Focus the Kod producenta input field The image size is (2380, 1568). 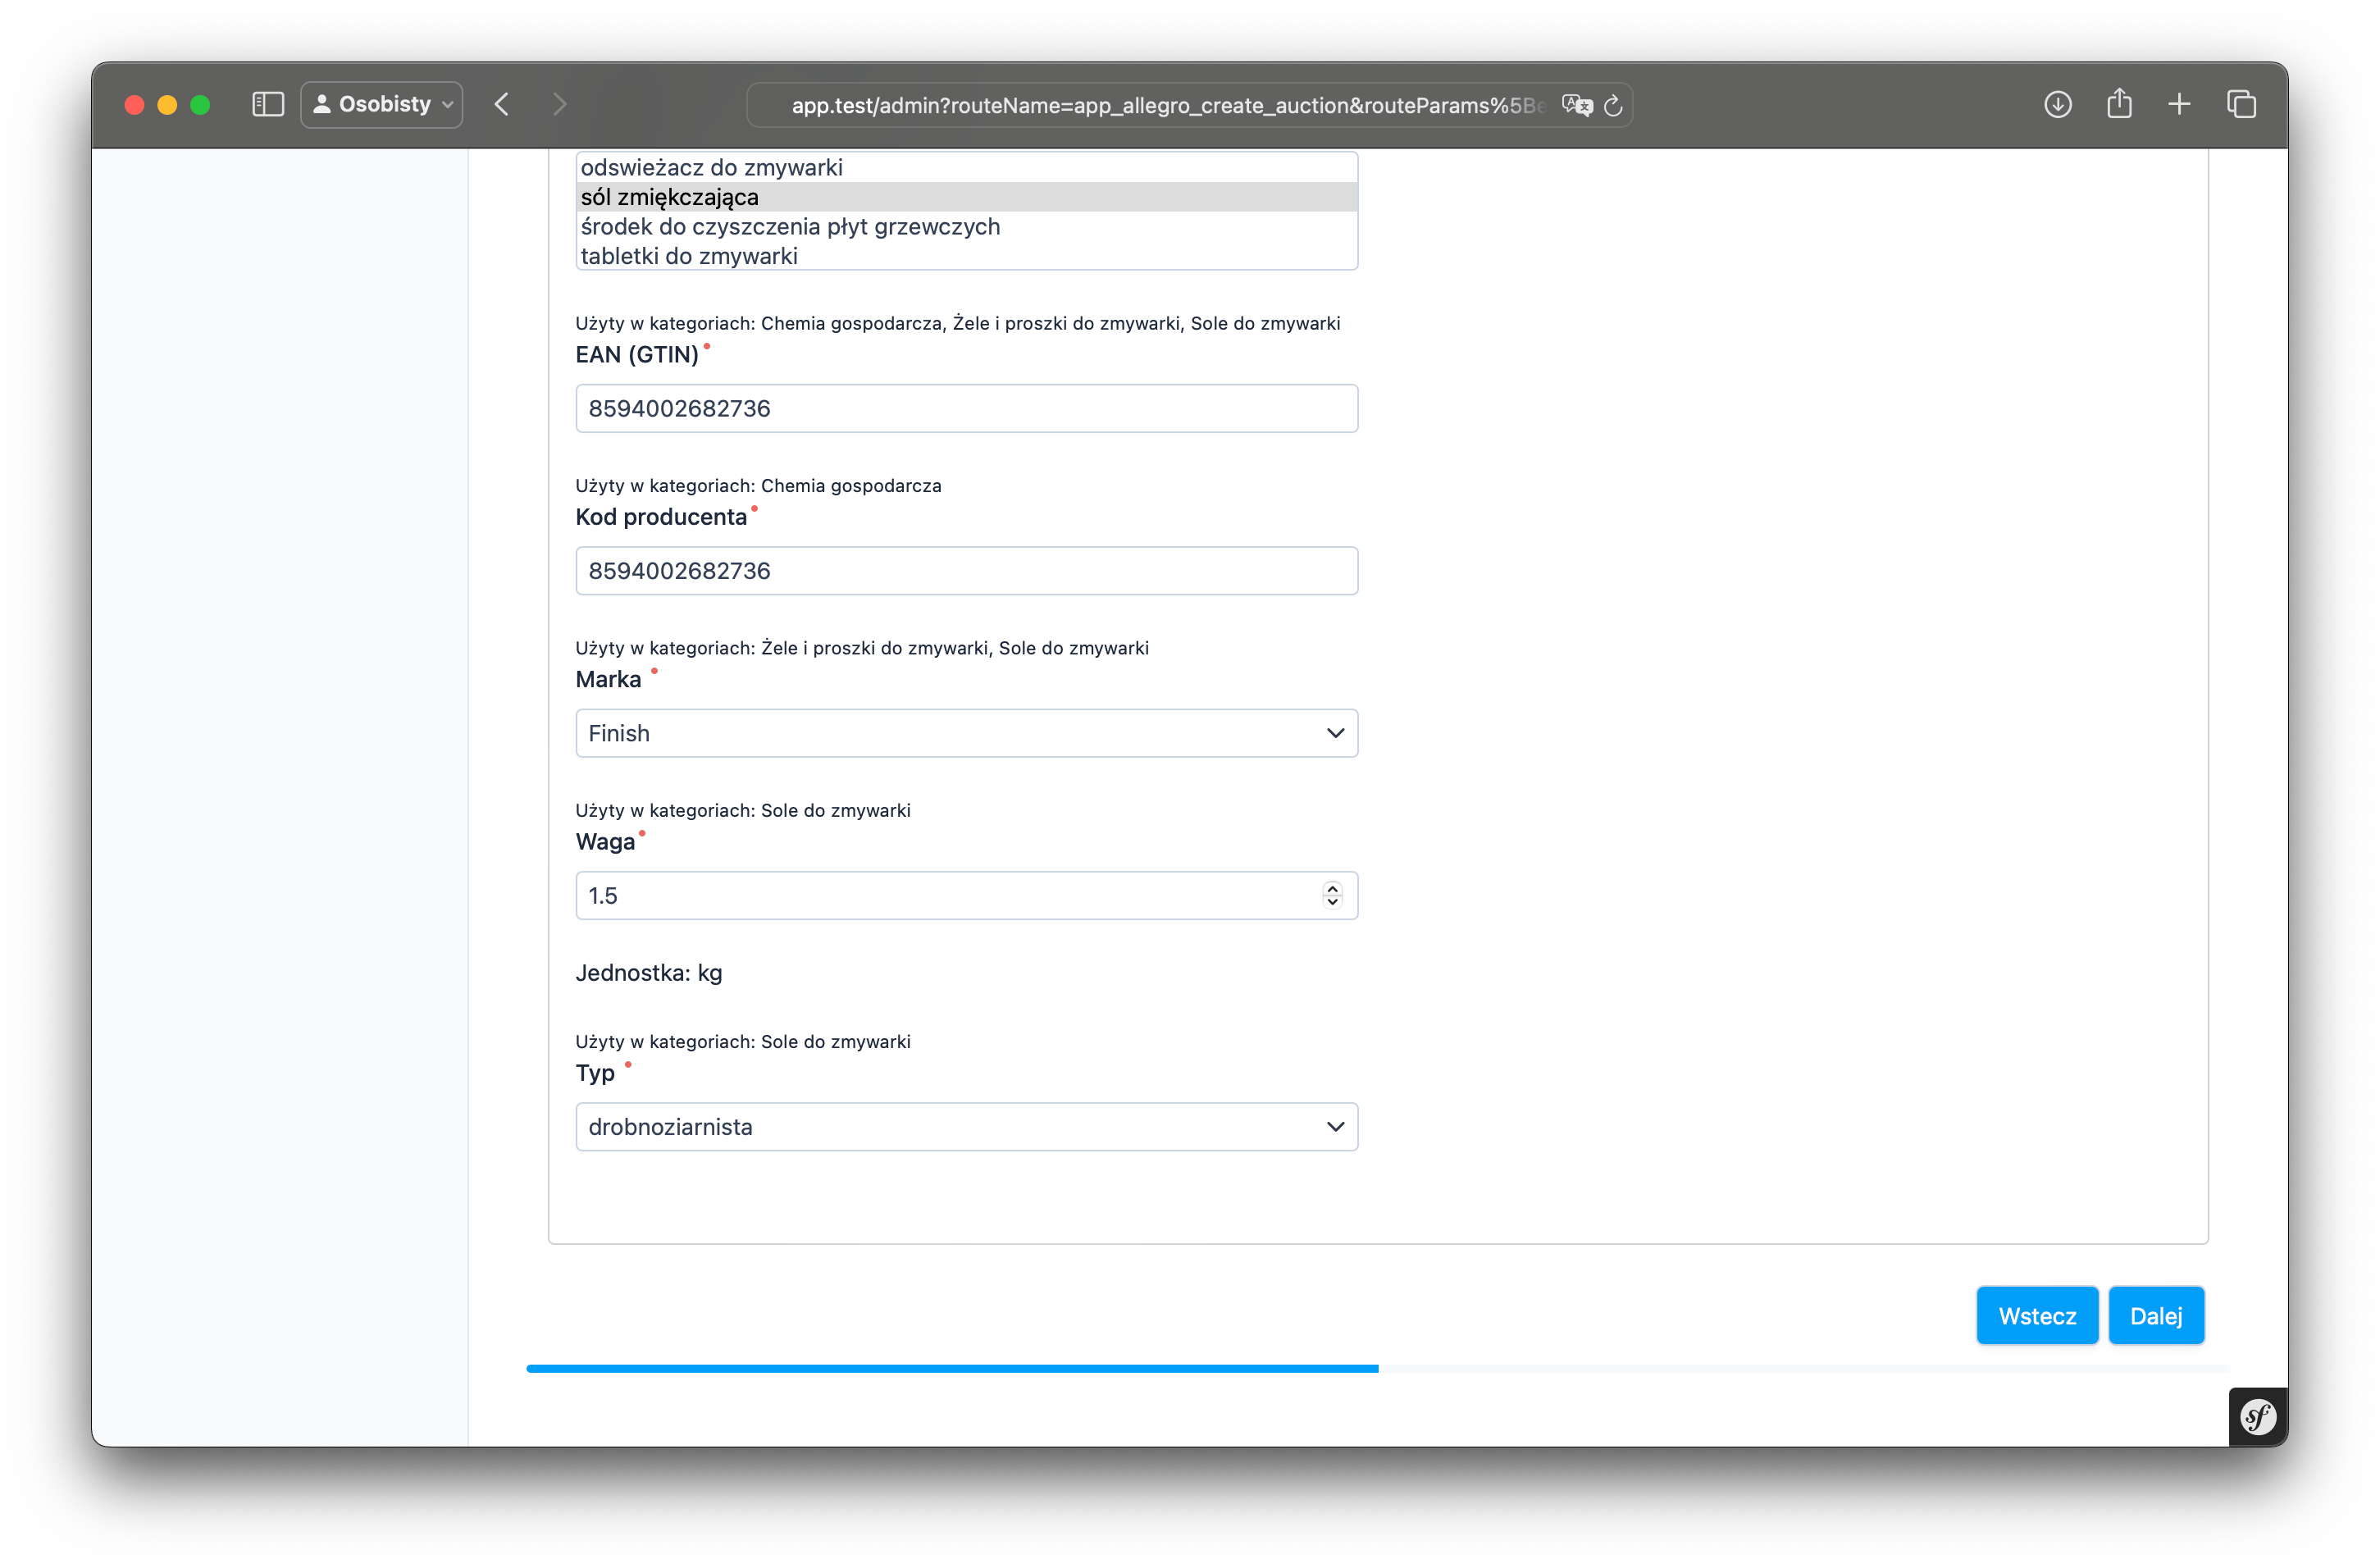(966, 570)
